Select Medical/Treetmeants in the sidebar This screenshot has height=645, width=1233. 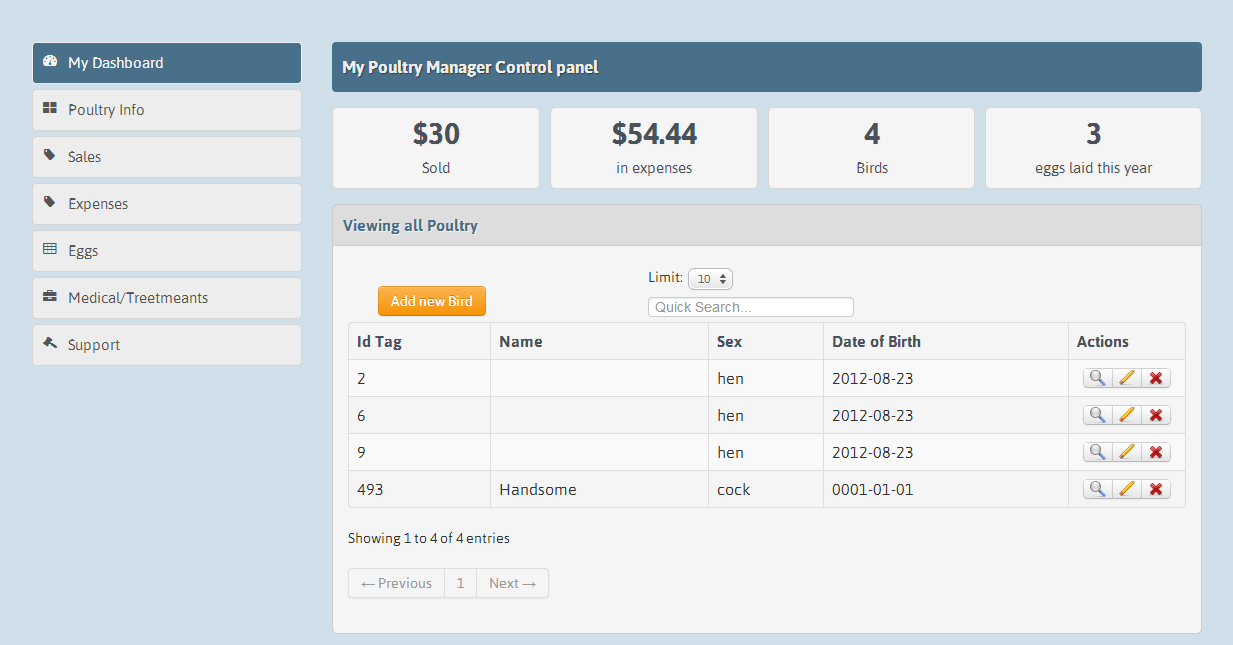pyautogui.click(x=167, y=298)
